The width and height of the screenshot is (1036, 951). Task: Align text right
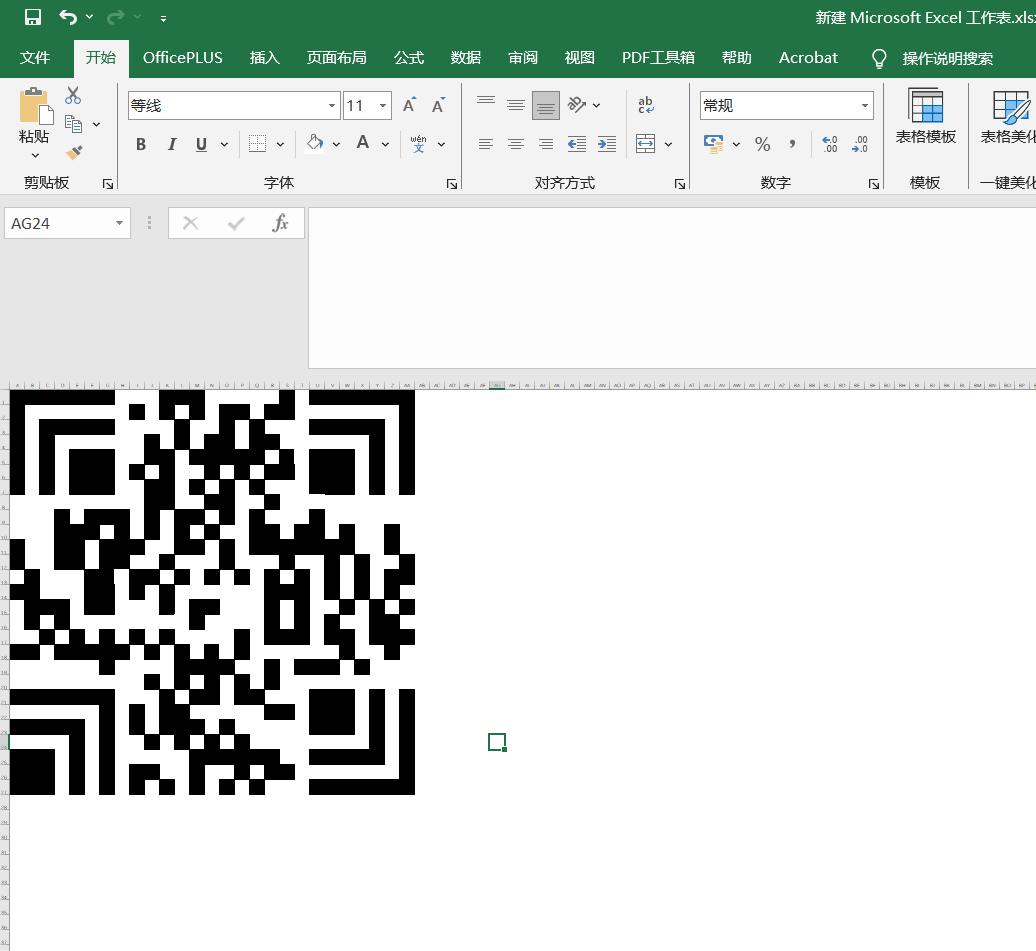click(x=546, y=143)
